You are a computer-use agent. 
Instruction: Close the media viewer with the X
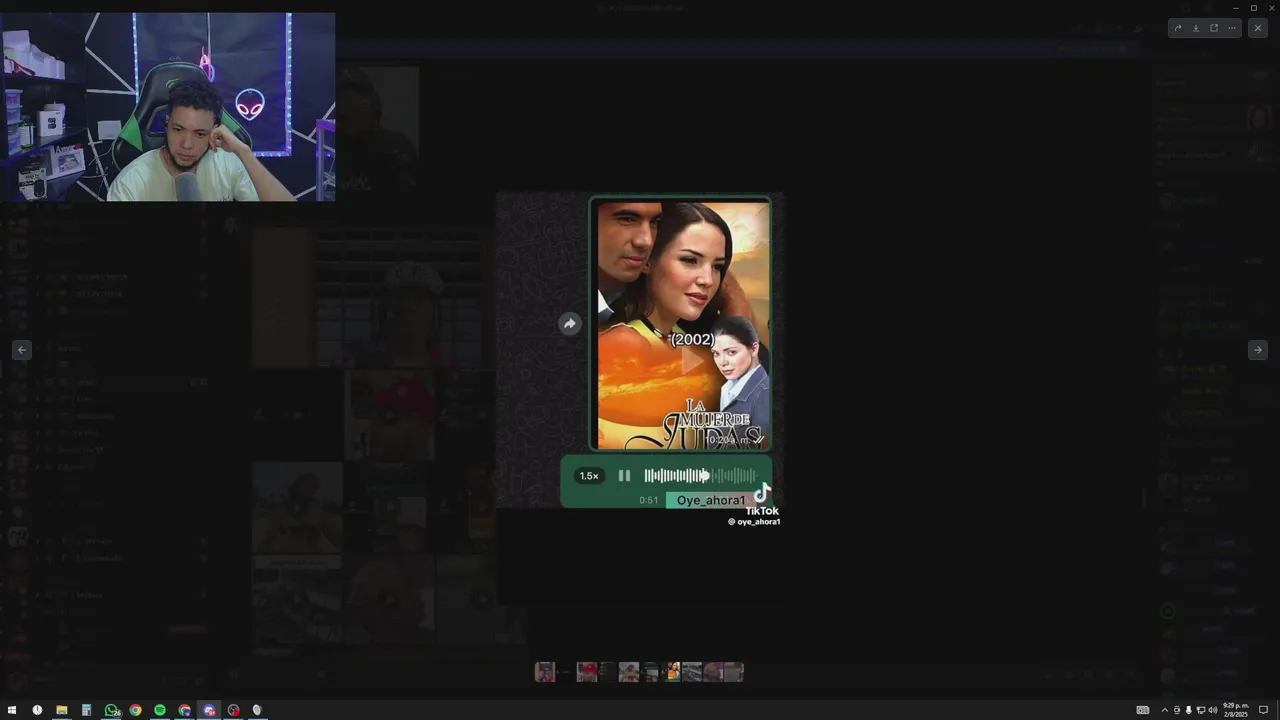coord(1258,28)
